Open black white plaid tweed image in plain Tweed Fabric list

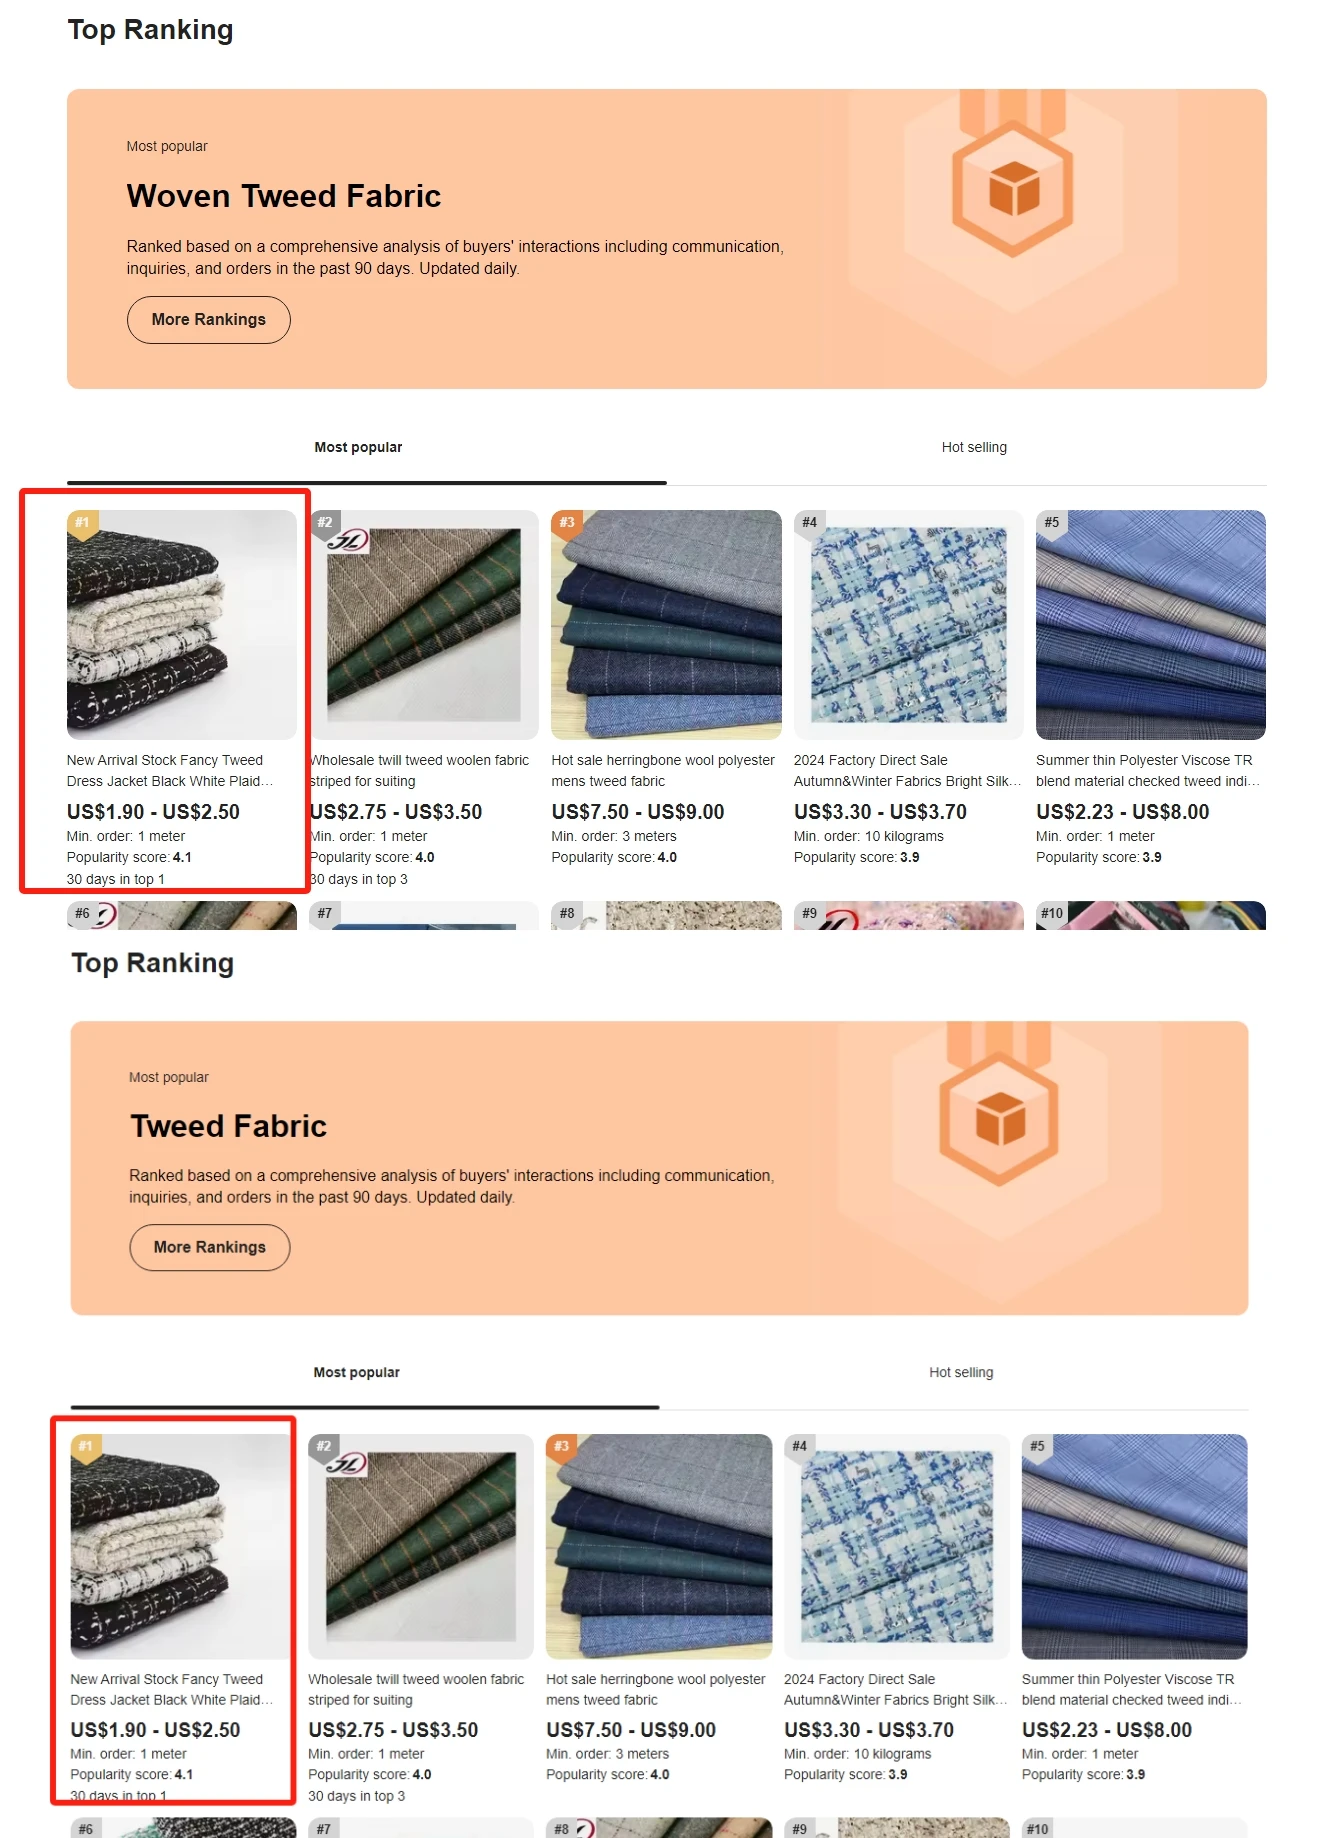pos(181,1547)
